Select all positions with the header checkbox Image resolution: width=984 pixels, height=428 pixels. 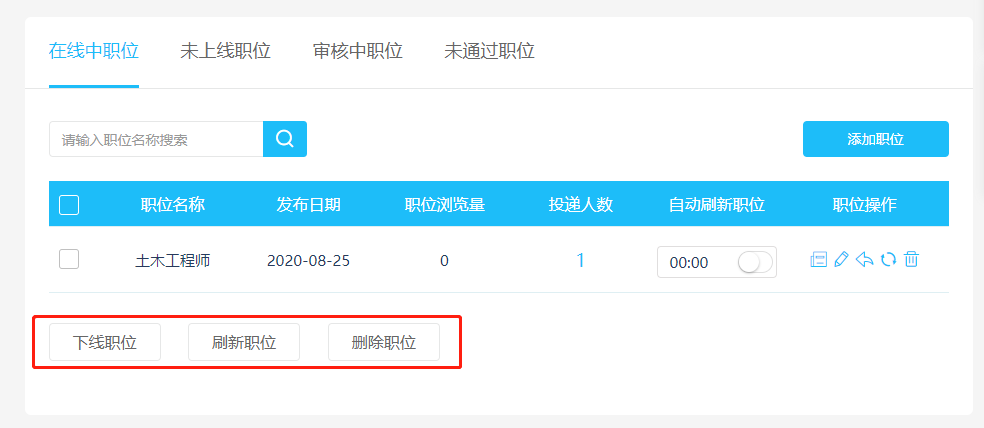(x=69, y=205)
